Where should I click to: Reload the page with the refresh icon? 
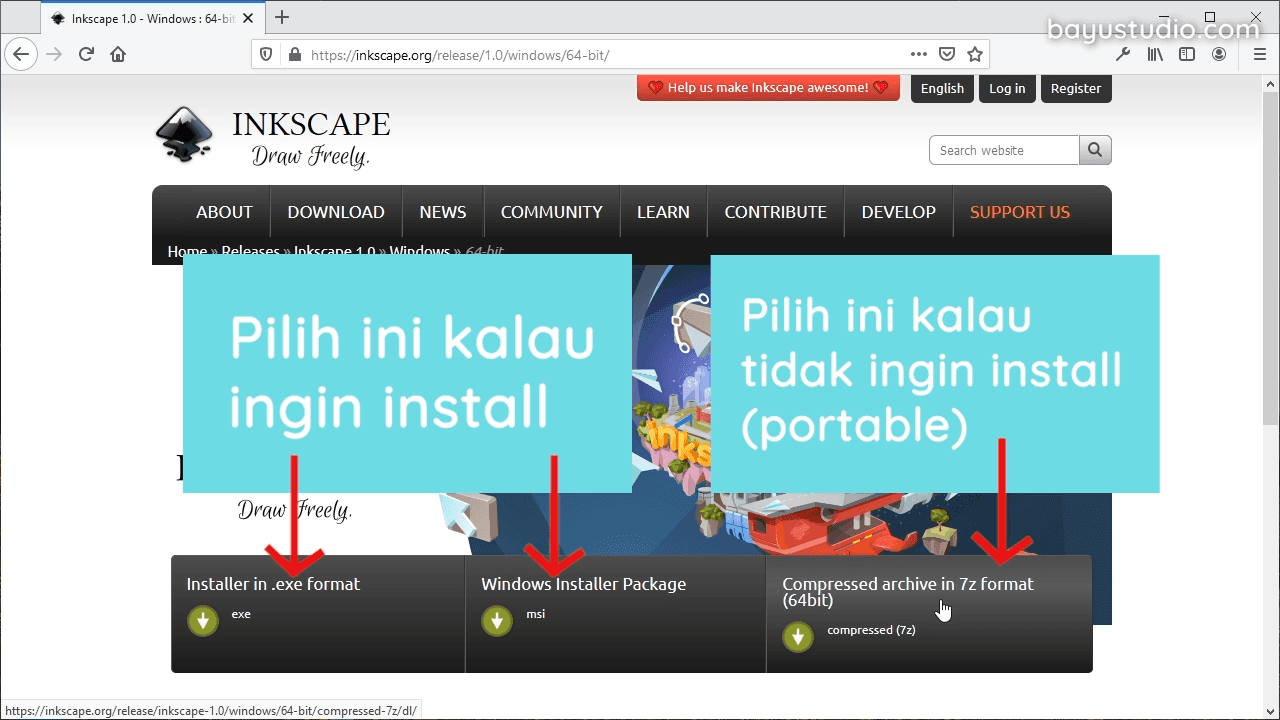click(86, 54)
